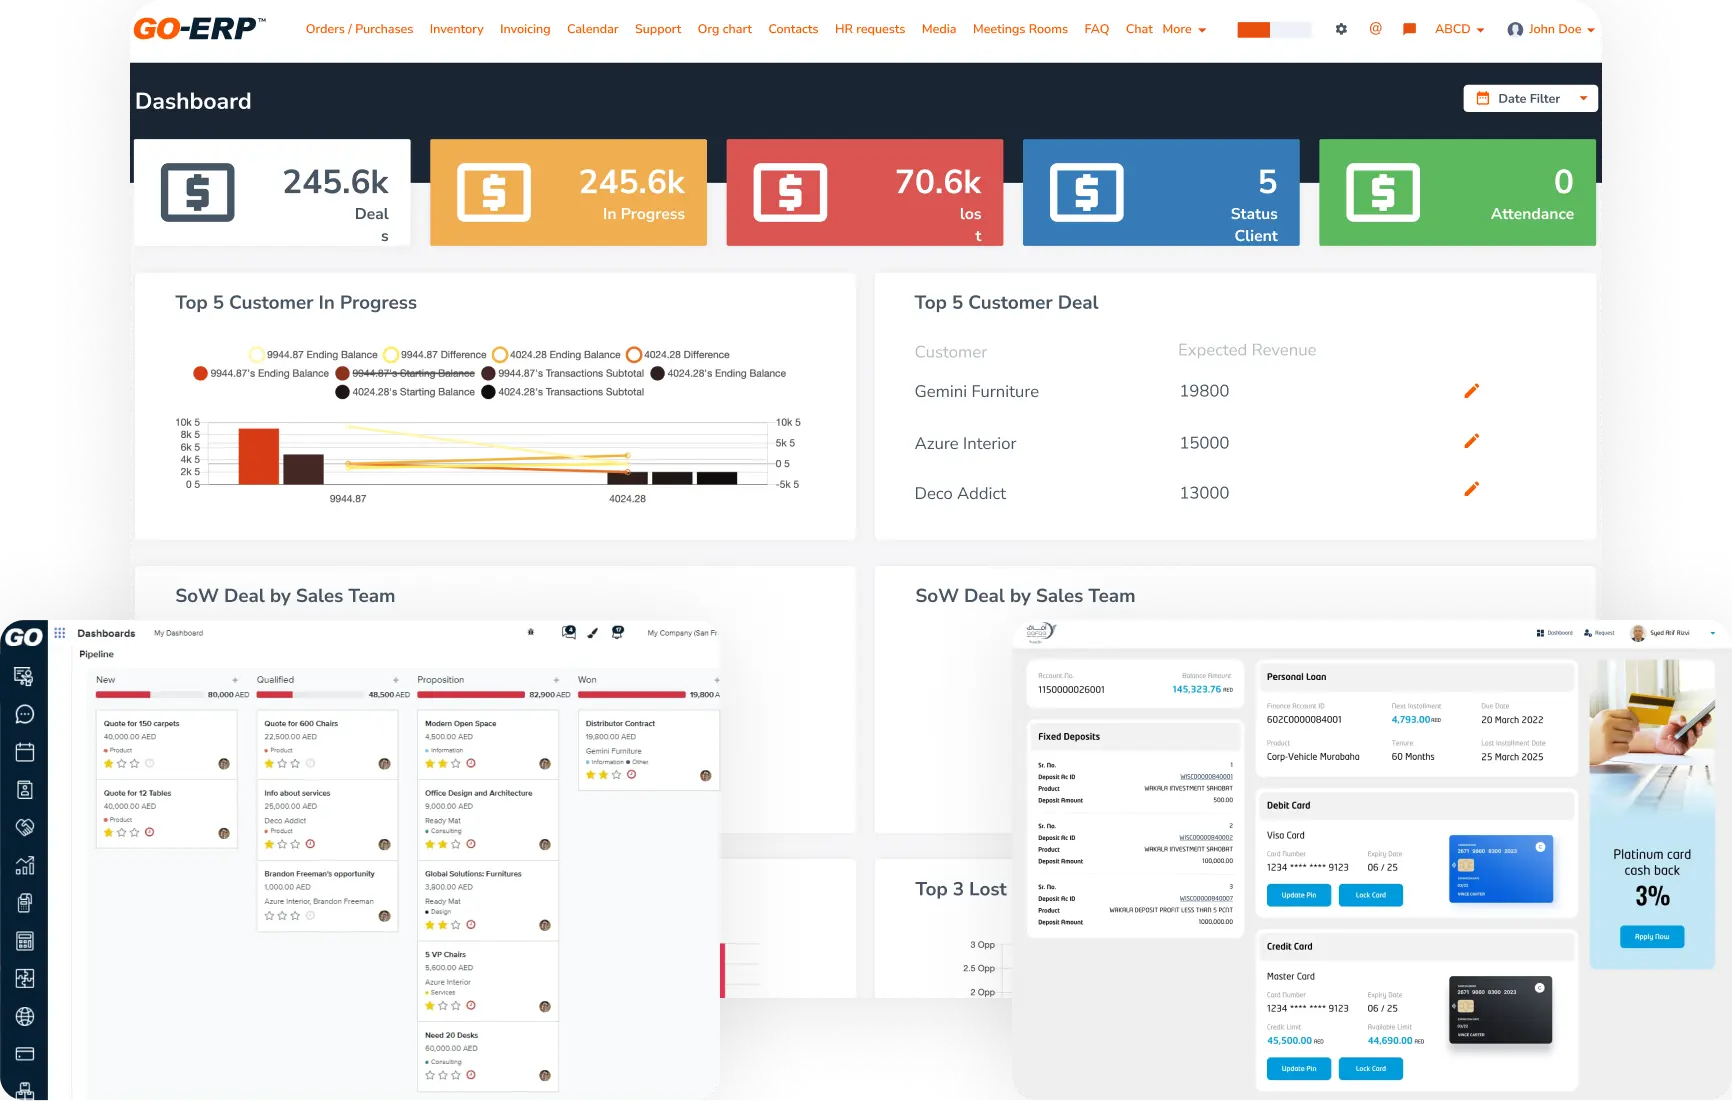Edit the Gemini Furniture deal row
This screenshot has width=1732, height=1101.
click(1471, 391)
